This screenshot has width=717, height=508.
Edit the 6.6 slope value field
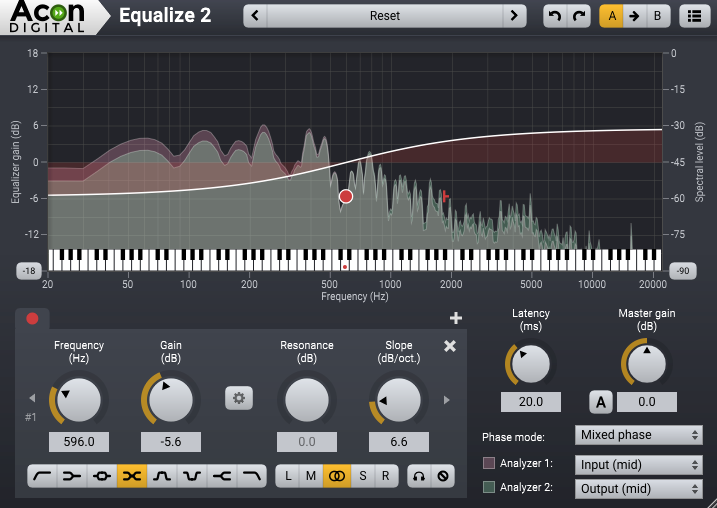coord(399,442)
